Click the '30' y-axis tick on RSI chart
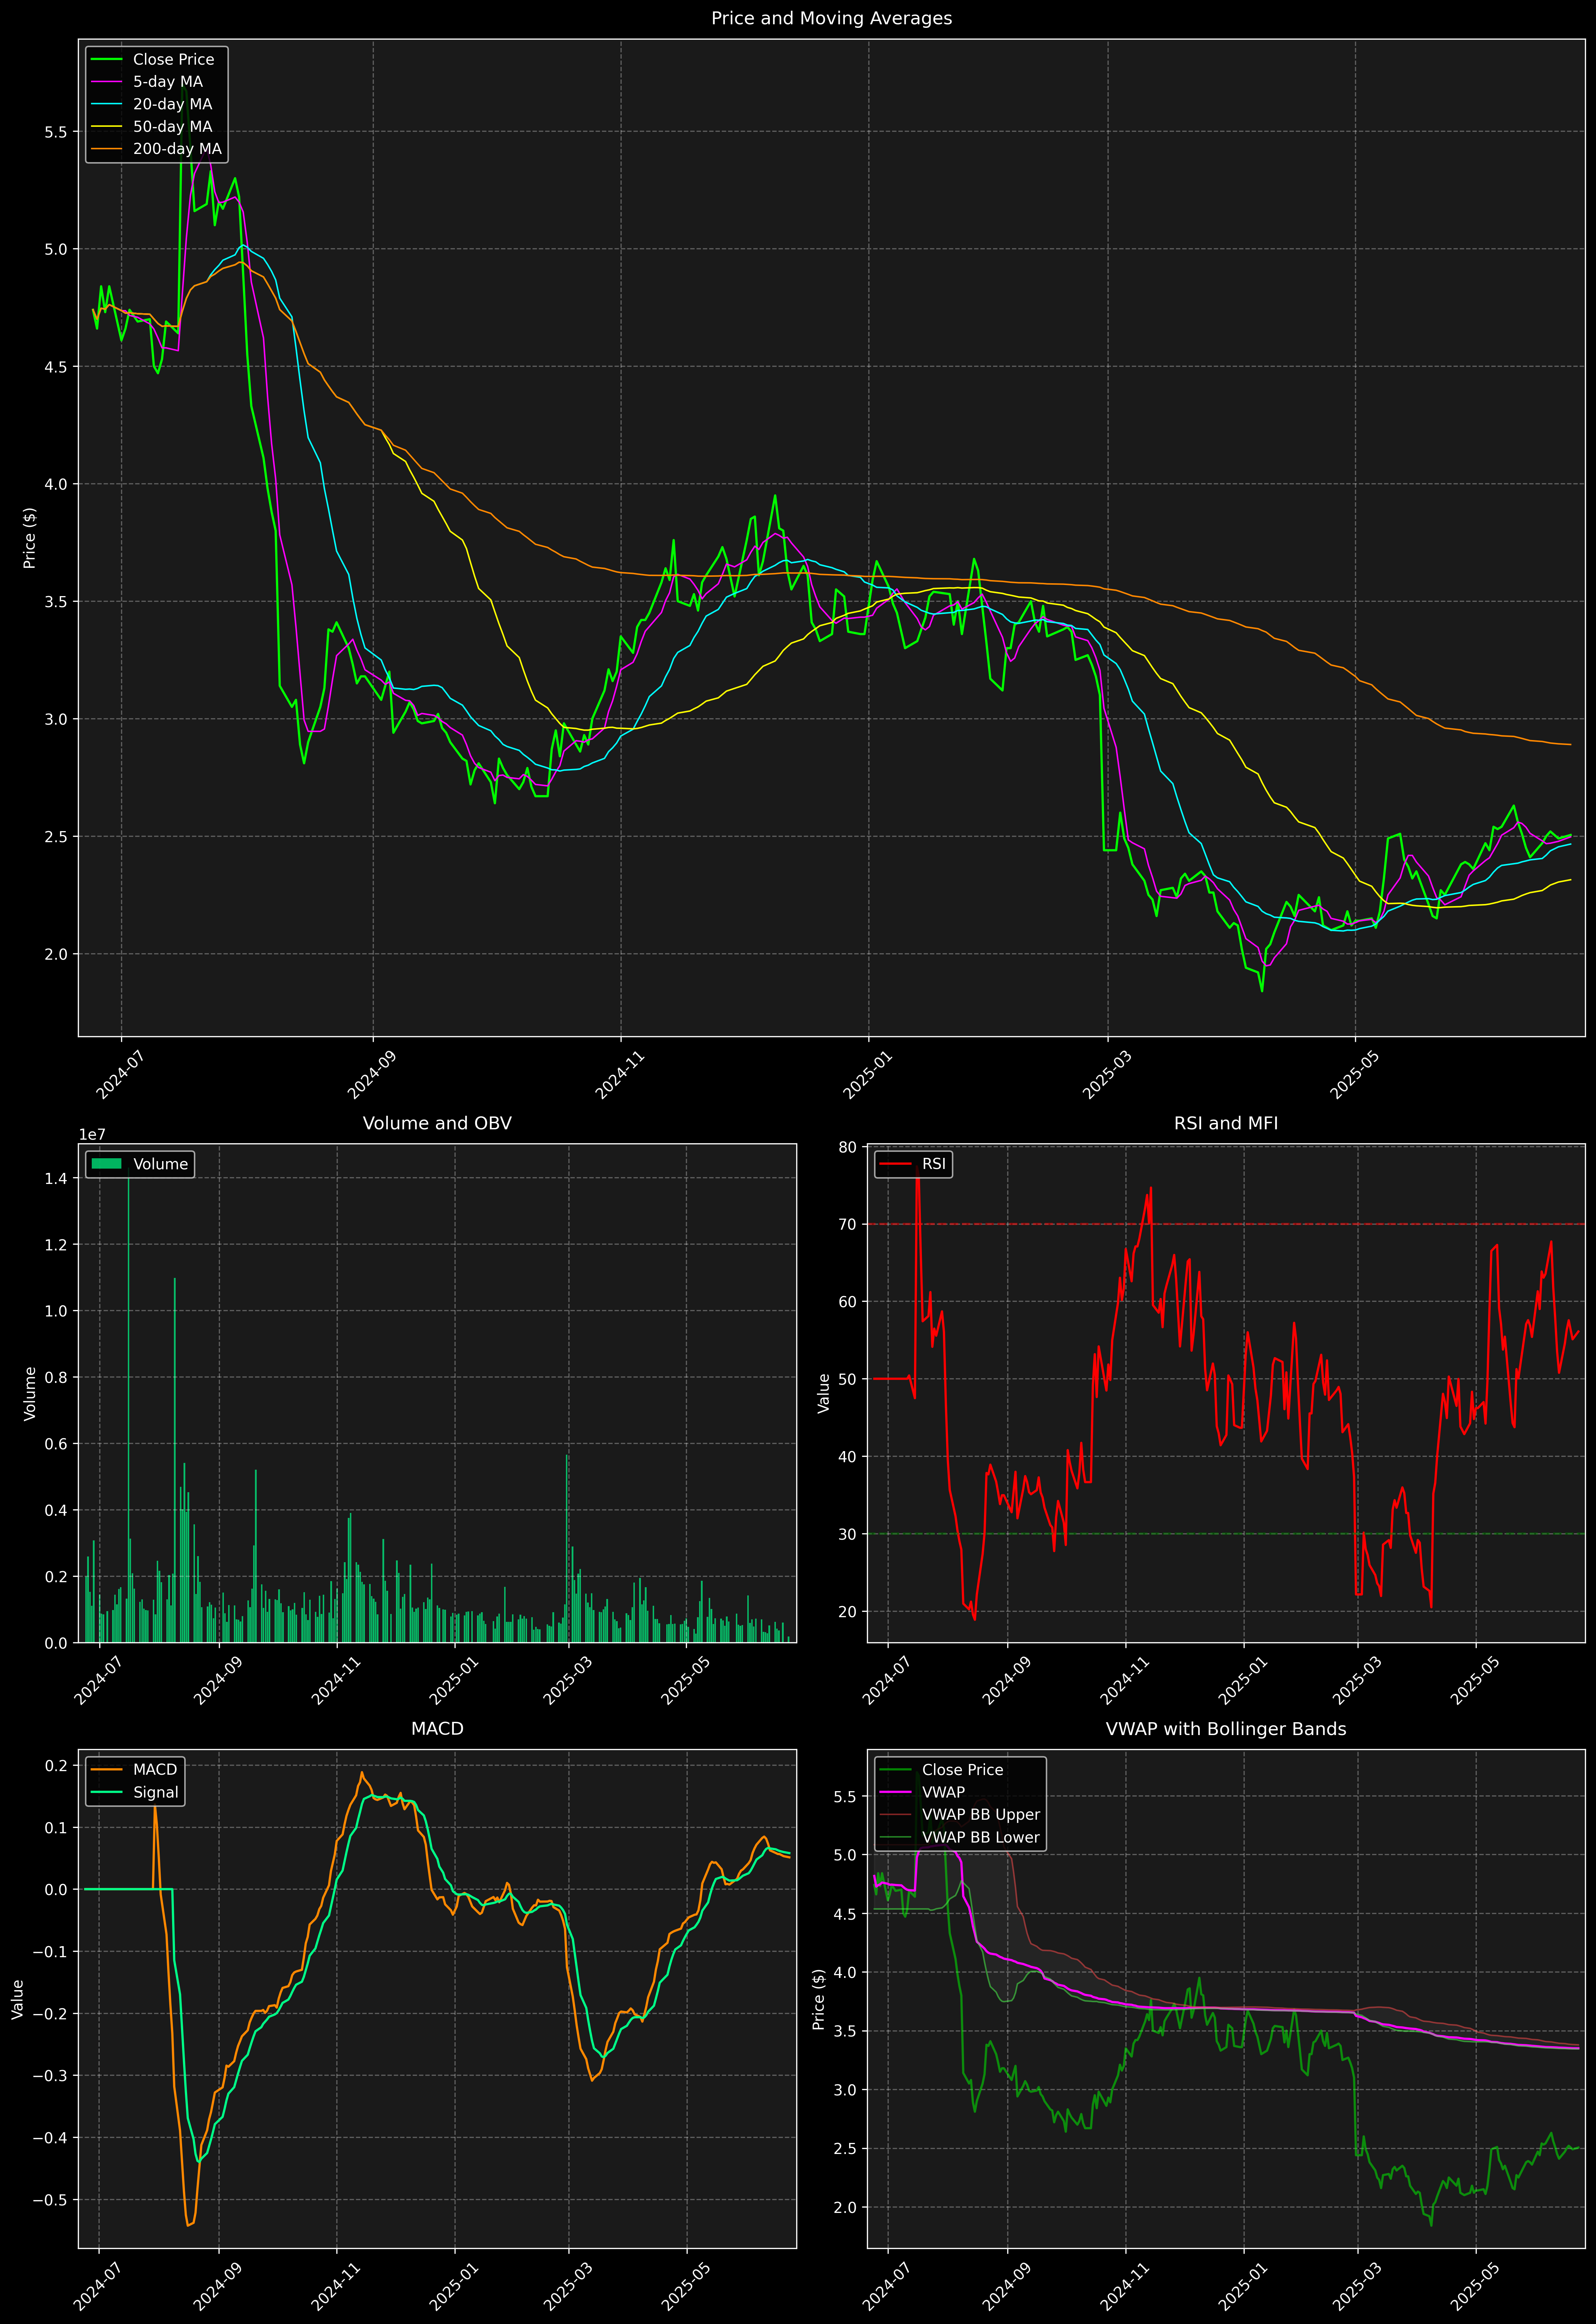This screenshot has width=1596, height=2324. click(848, 1534)
